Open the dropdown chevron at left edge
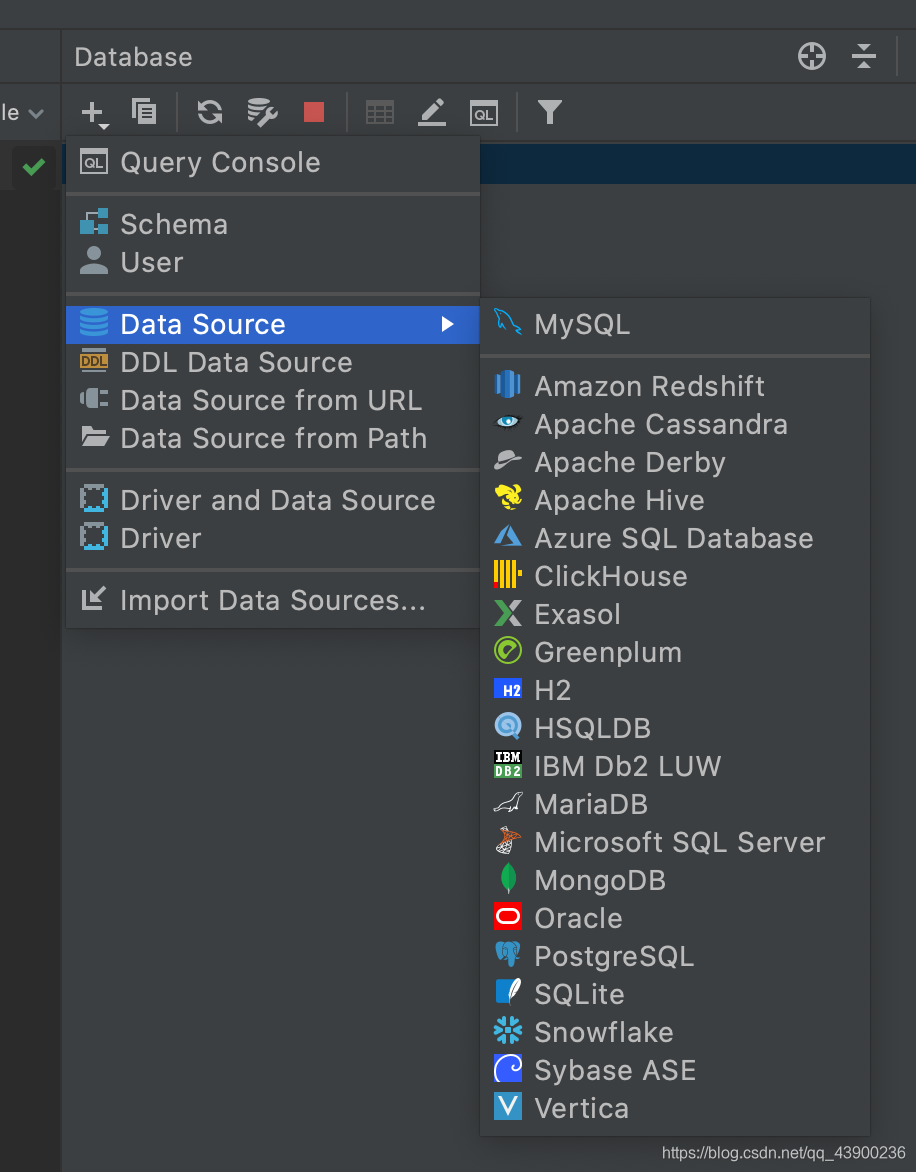916x1172 pixels. tap(36, 114)
